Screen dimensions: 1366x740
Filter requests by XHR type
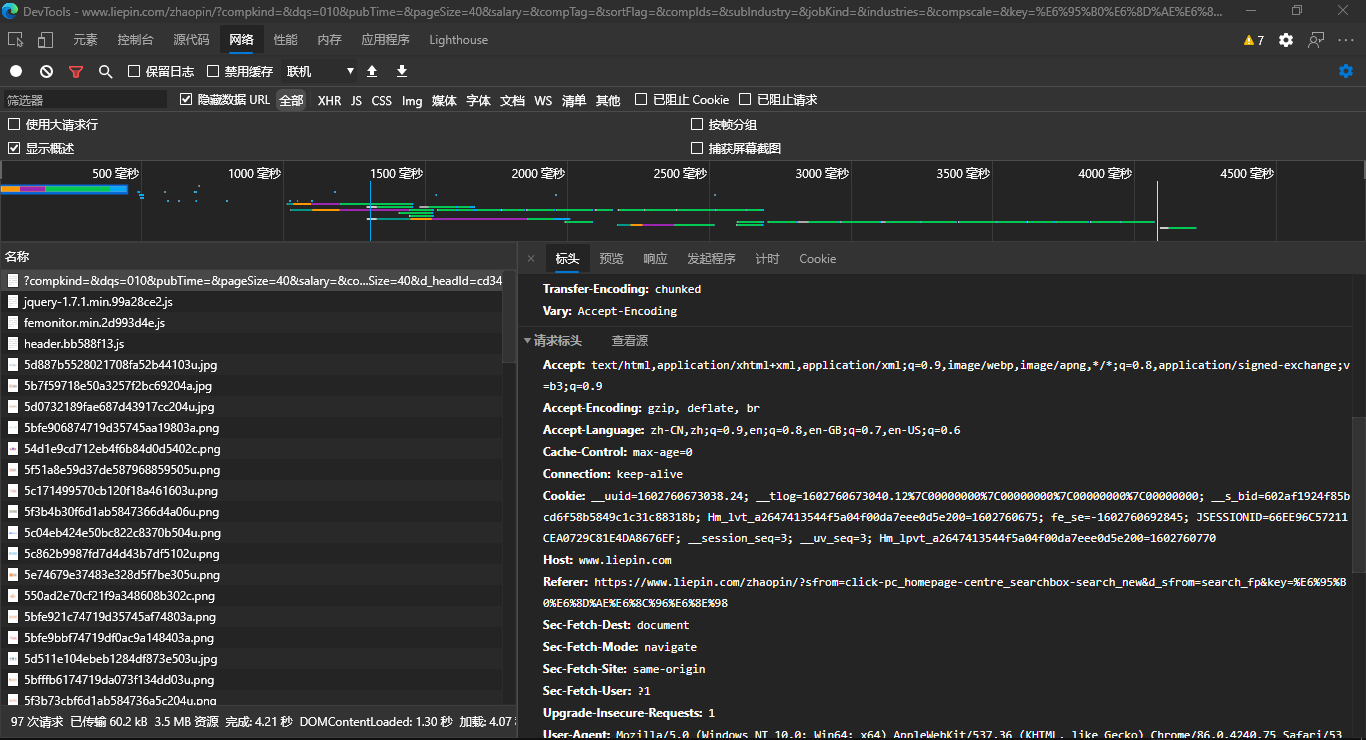coord(329,100)
